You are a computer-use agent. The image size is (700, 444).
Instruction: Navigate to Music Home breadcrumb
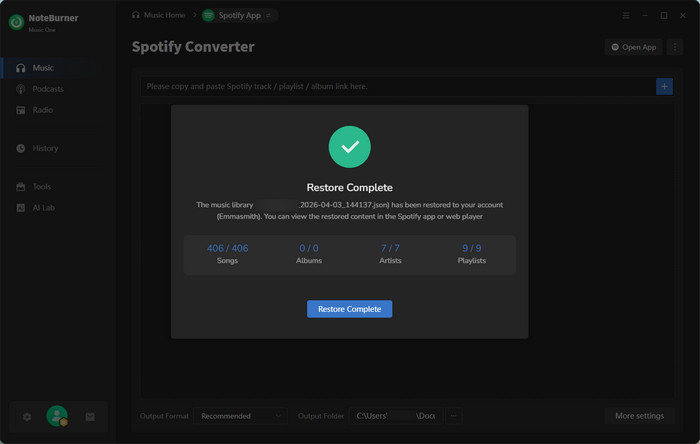[x=158, y=16]
